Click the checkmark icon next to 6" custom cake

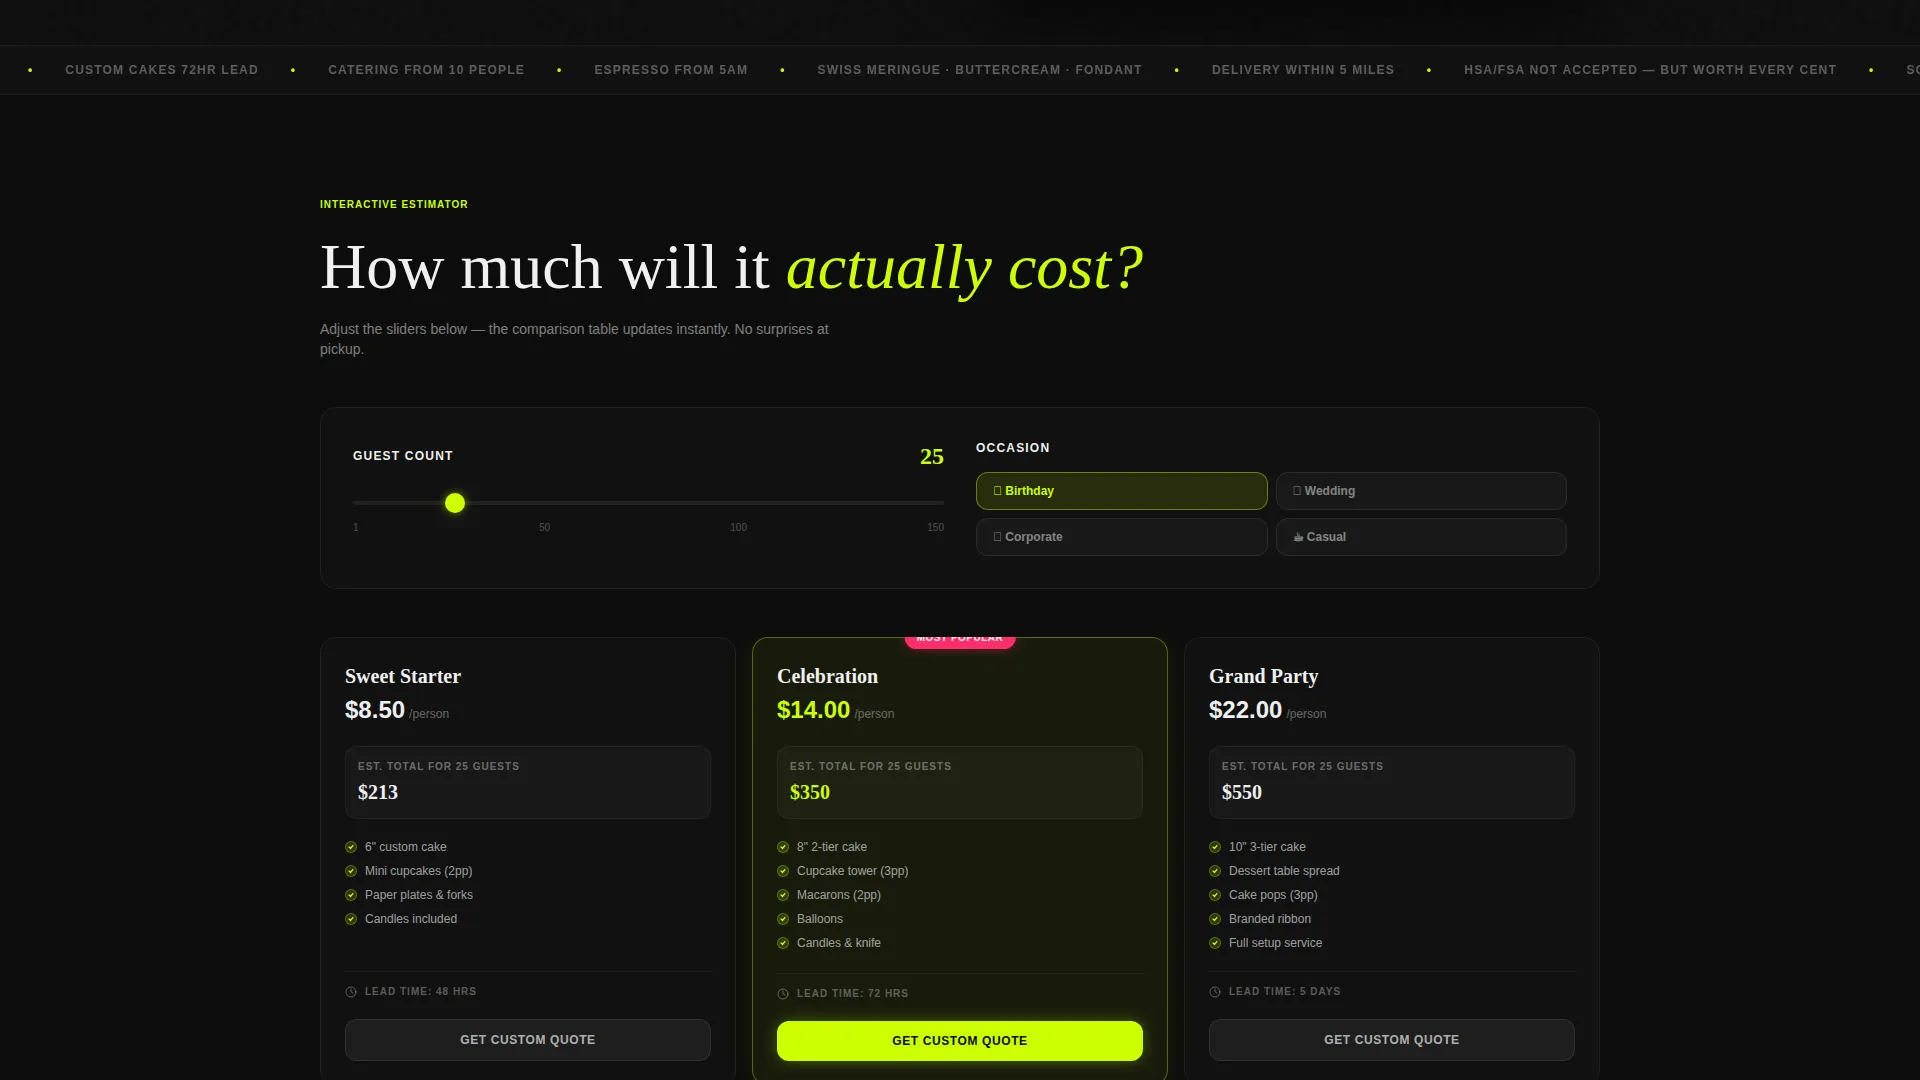(x=351, y=847)
